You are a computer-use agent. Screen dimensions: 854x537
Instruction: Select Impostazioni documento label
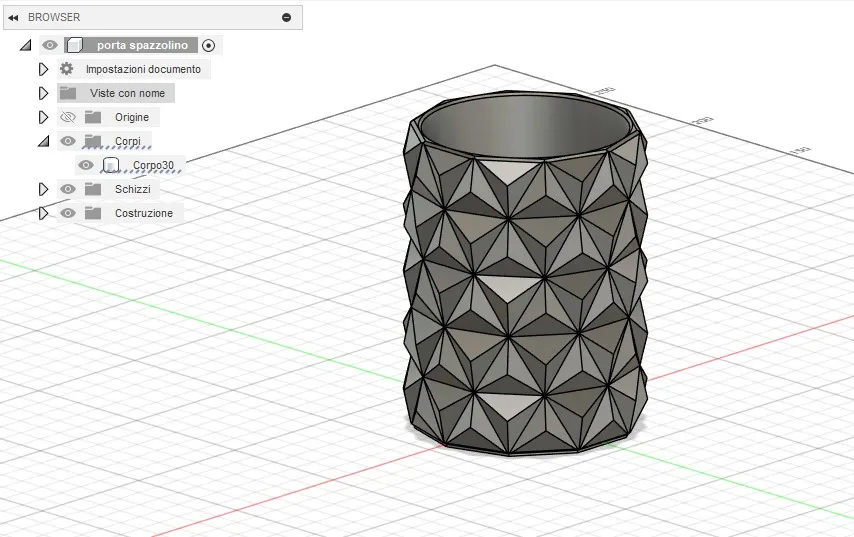pos(143,69)
